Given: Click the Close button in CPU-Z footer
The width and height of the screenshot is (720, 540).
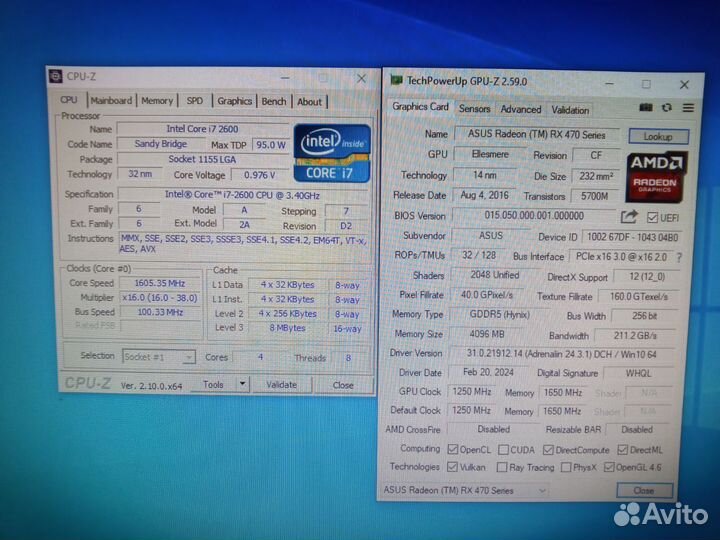Looking at the screenshot, I should coord(343,385).
